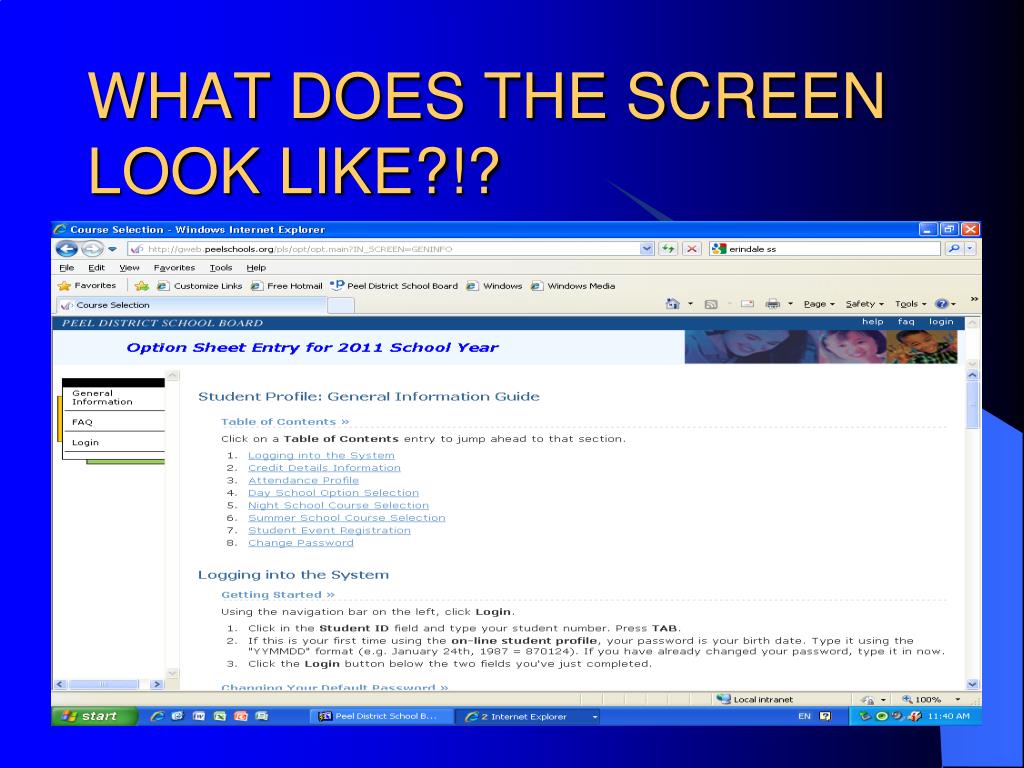This screenshot has height=768, width=1024.
Task: Click the Refresh page icon
Action: coord(667,249)
